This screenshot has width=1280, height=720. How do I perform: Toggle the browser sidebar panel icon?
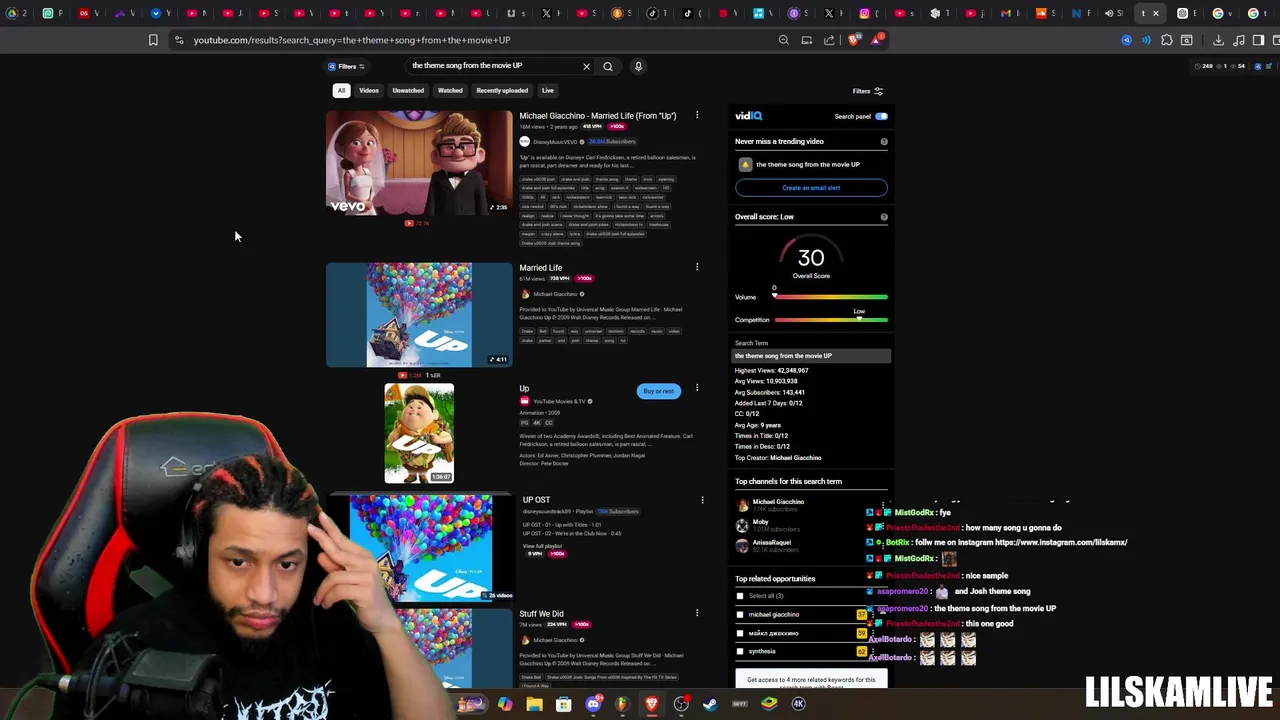click(x=1258, y=40)
